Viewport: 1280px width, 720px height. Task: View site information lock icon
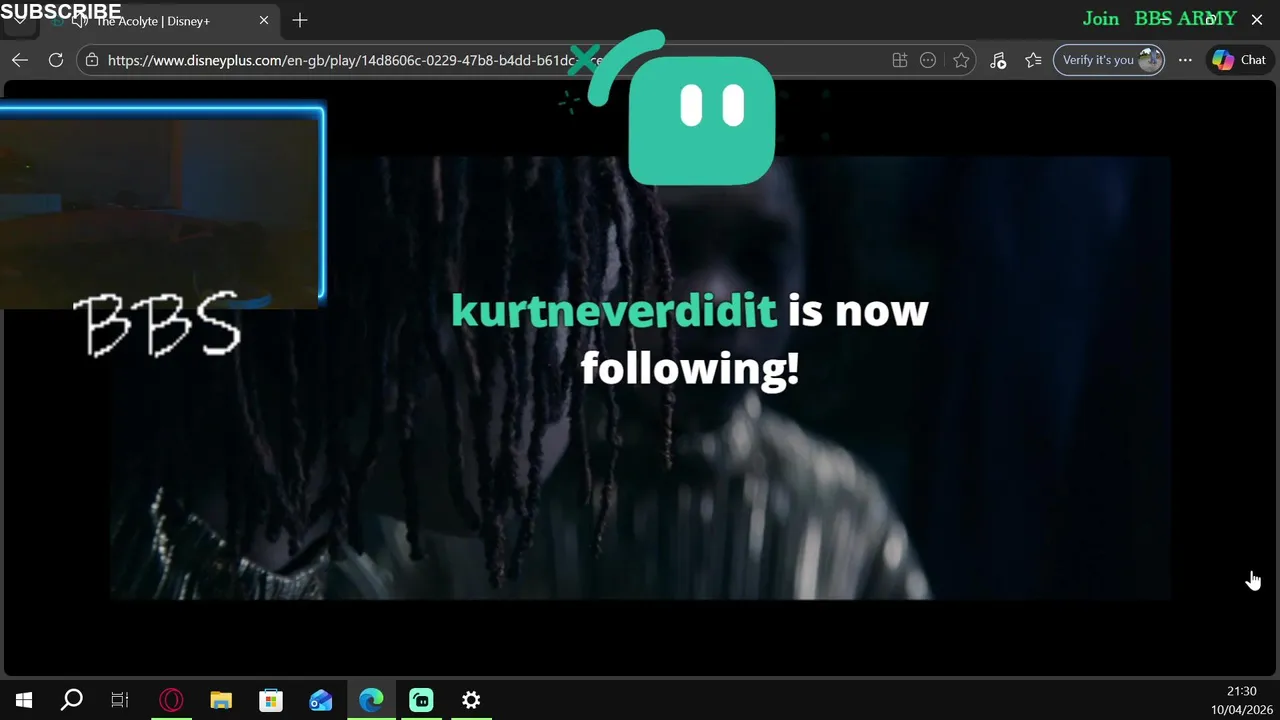92,60
